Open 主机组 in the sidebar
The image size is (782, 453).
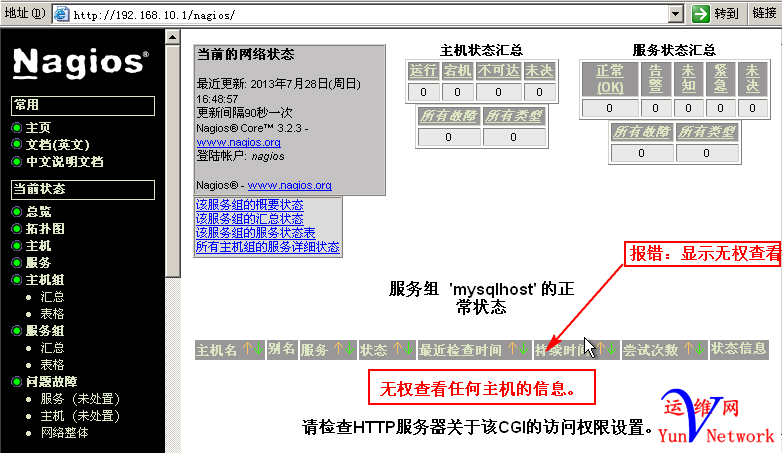point(45,279)
